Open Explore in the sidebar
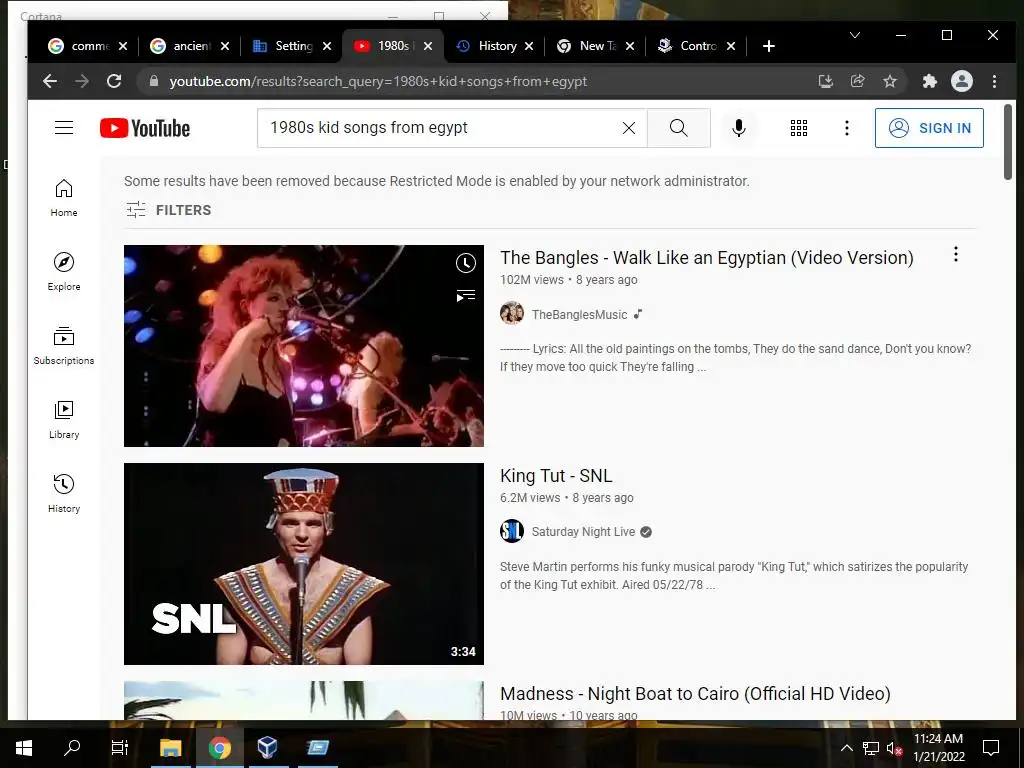Screen dimensions: 1024x768 pyautogui.click(x=64, y=272)
